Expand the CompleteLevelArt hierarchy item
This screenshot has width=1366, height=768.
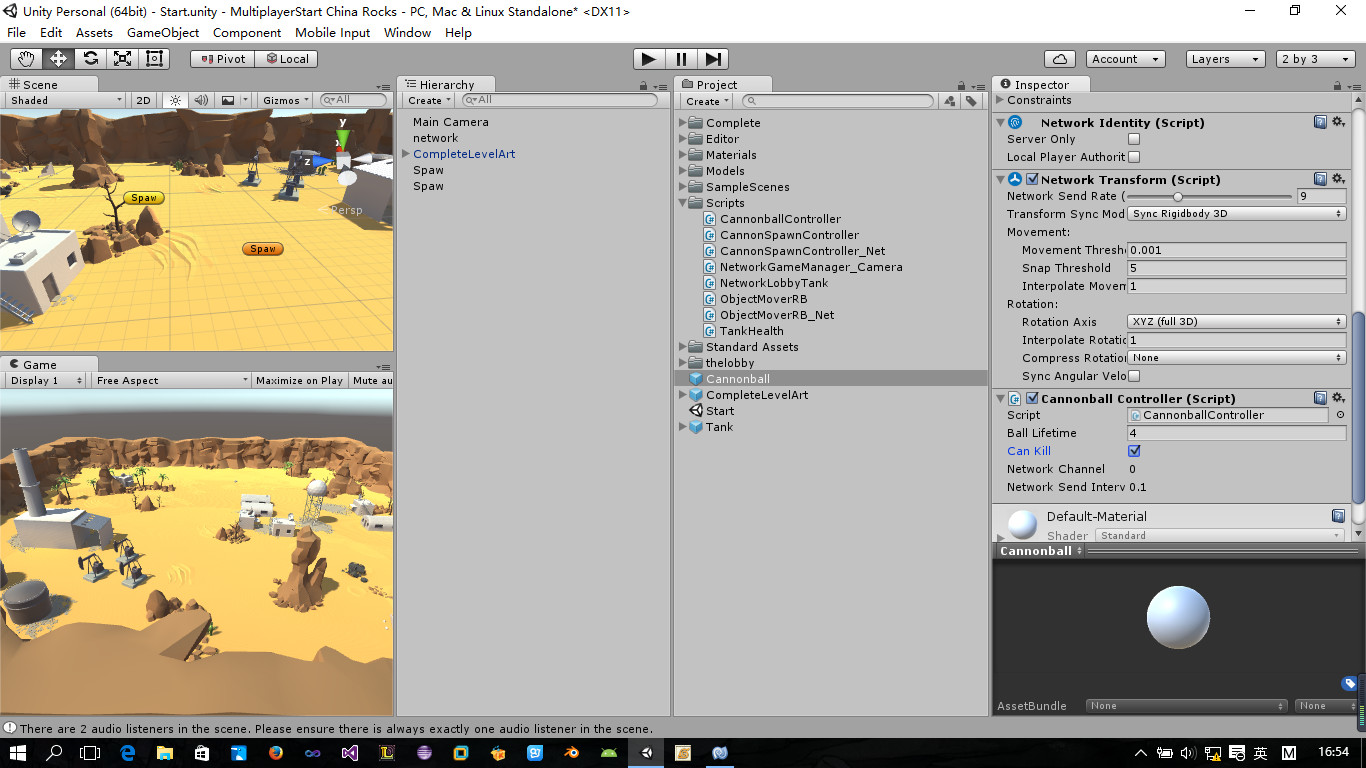click(x=406, y=154)
